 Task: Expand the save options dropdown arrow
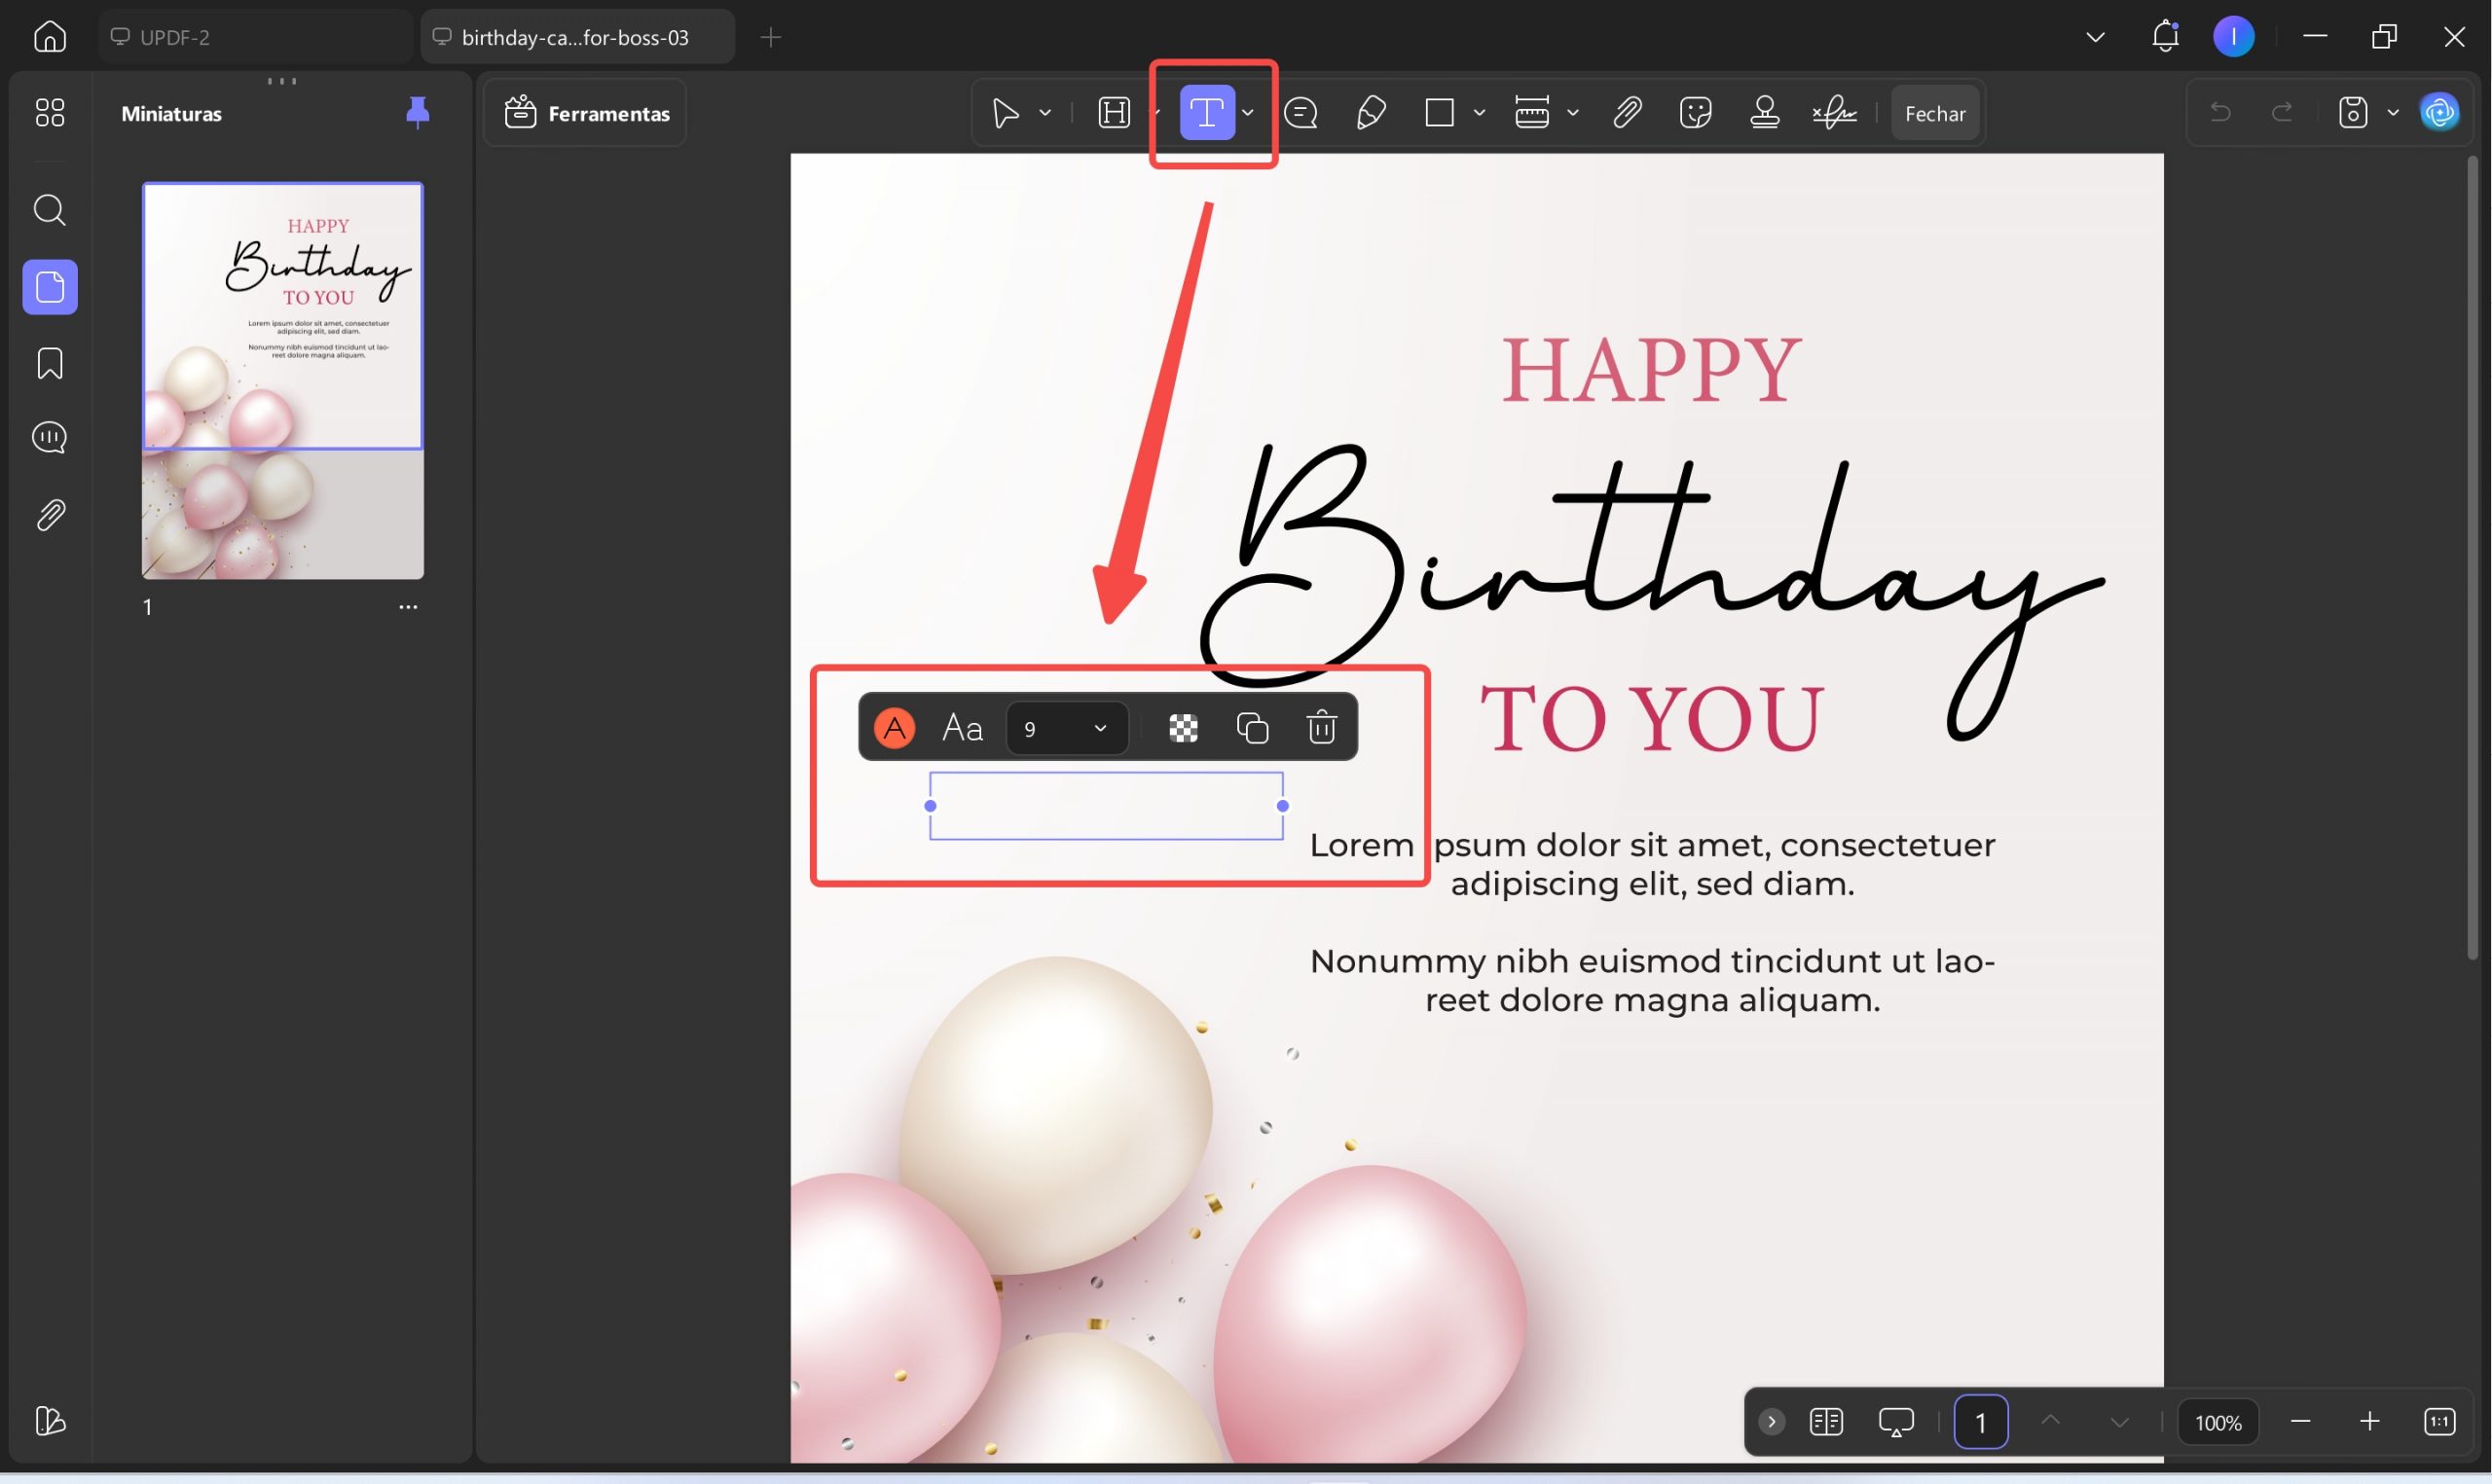point(2393,113)
